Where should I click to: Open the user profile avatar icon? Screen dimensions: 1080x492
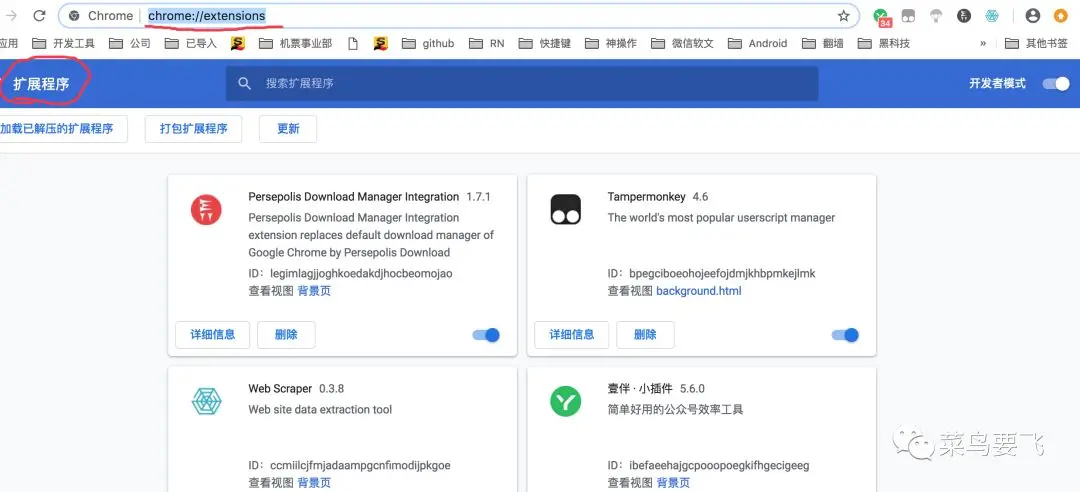[x=1032, y=16]
